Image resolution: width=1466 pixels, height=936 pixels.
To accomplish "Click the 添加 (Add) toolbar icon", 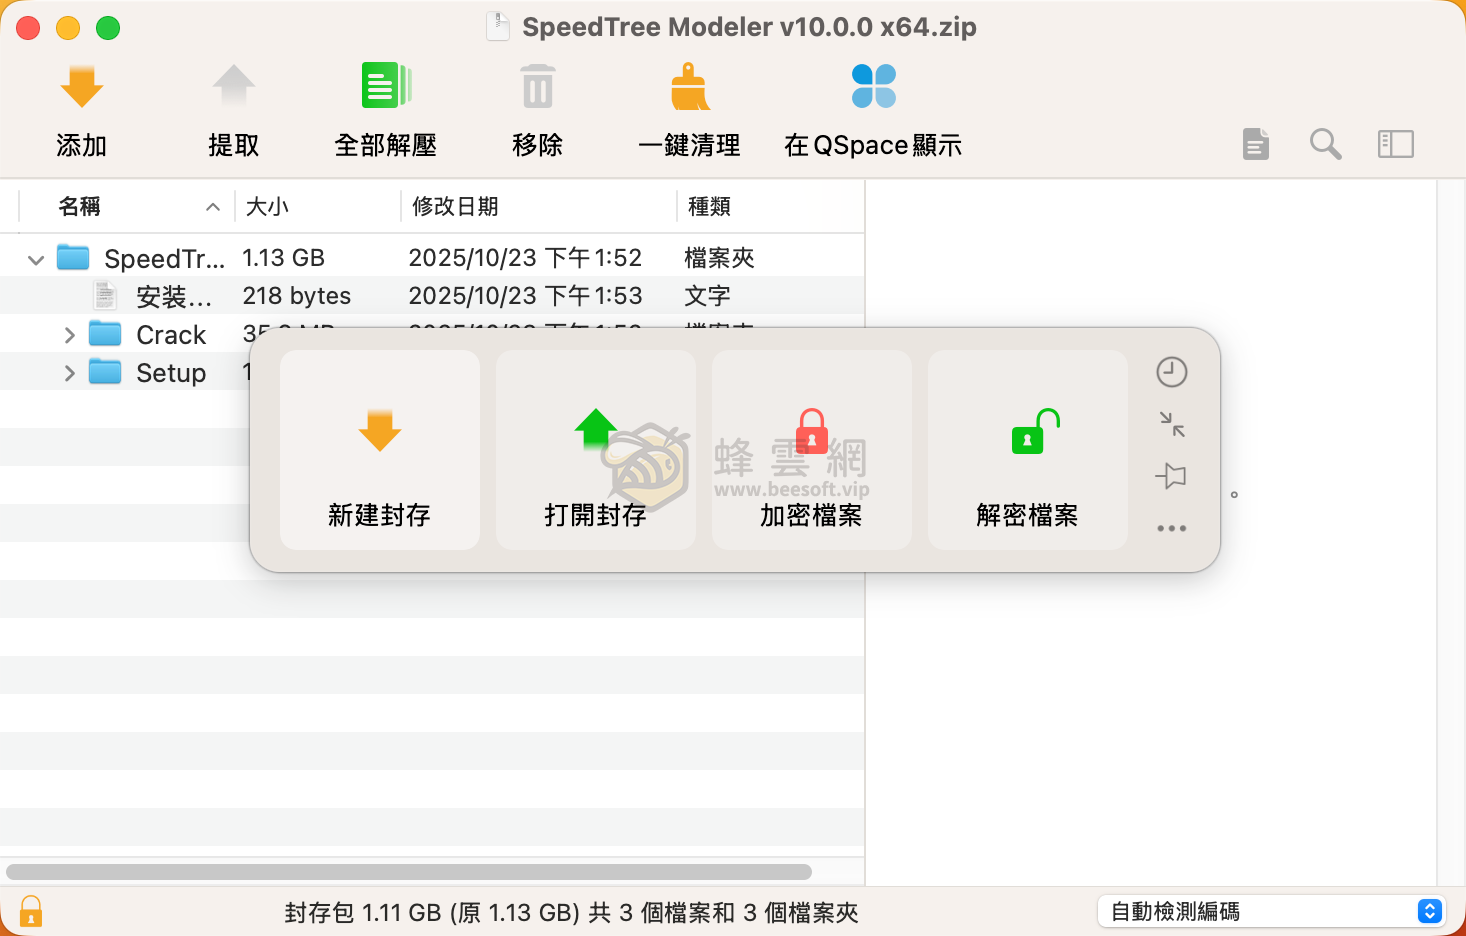I will 81,87.
